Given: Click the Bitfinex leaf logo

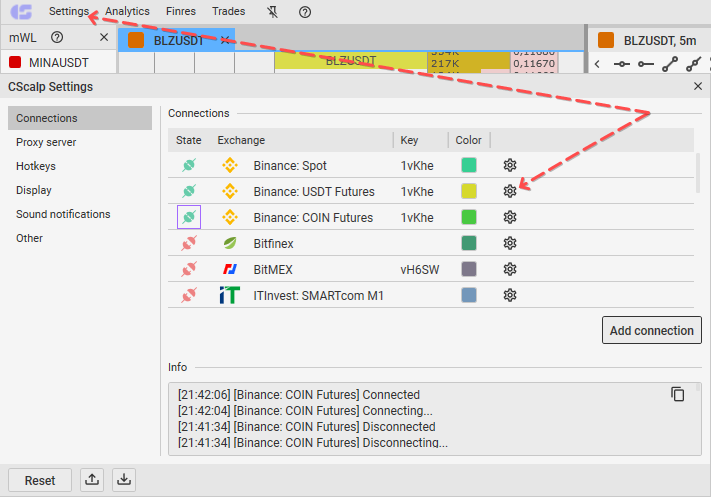Looking at the screenshot, I should tap(230, 243).
